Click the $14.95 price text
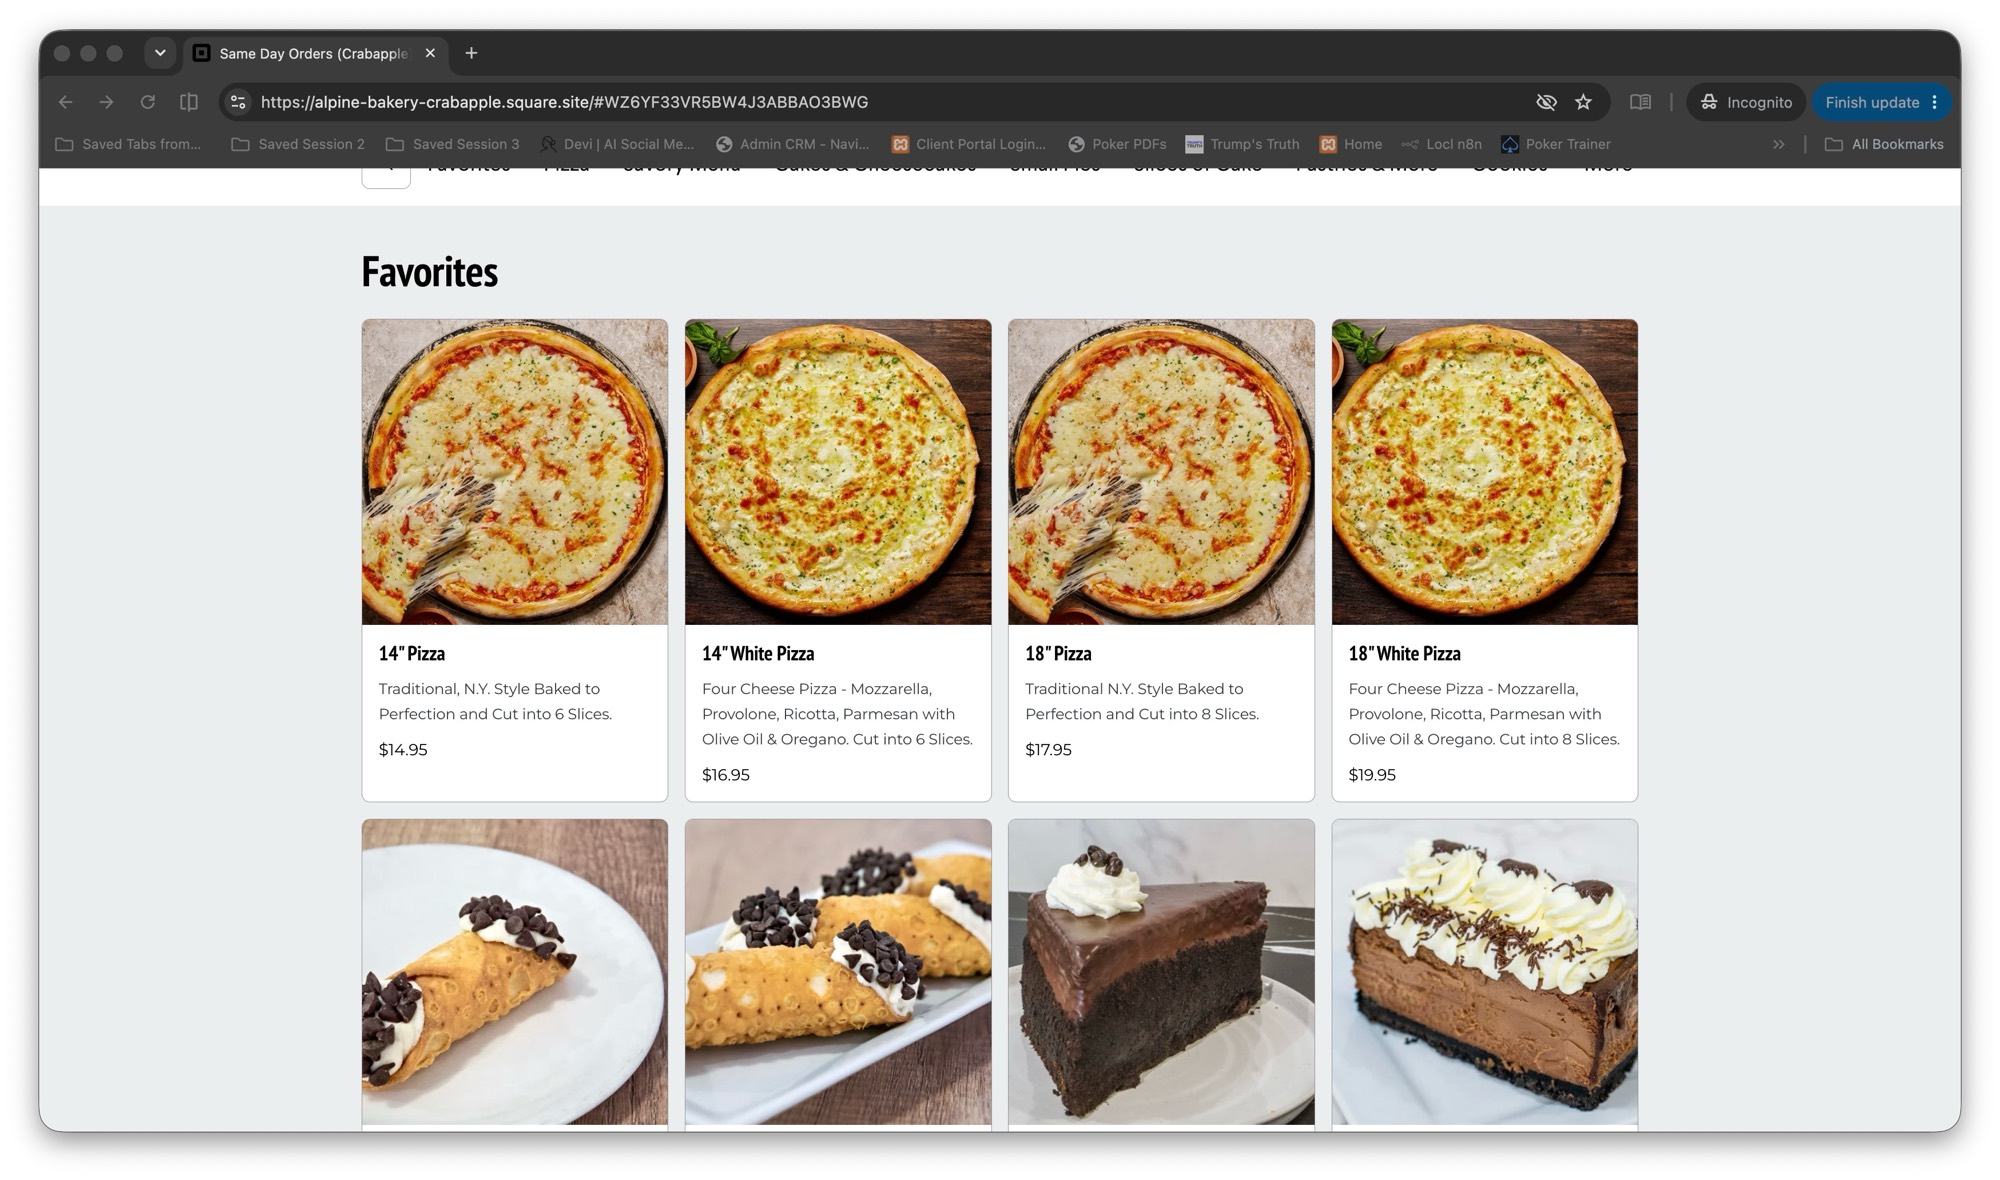The image size is (2000, 1180). [403, 749]
